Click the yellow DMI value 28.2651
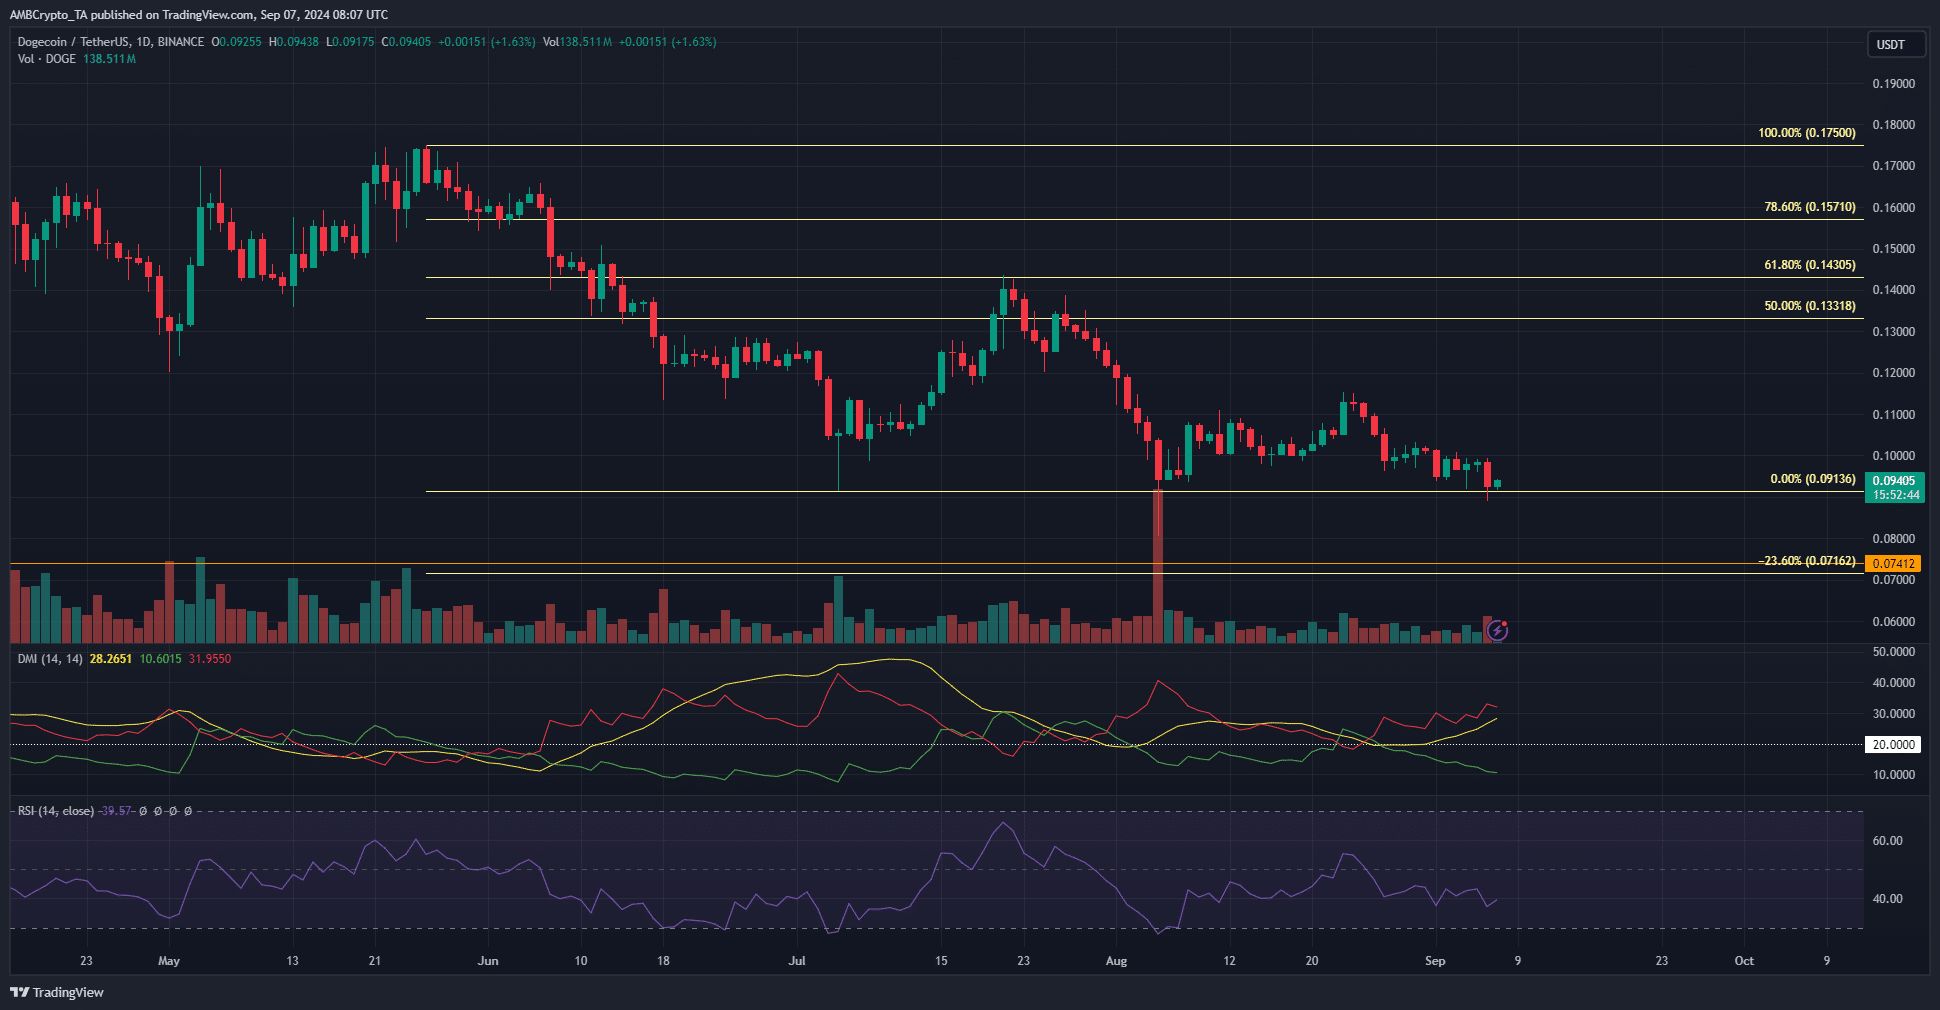1940x1010 pixels. (x=111, y=659)
